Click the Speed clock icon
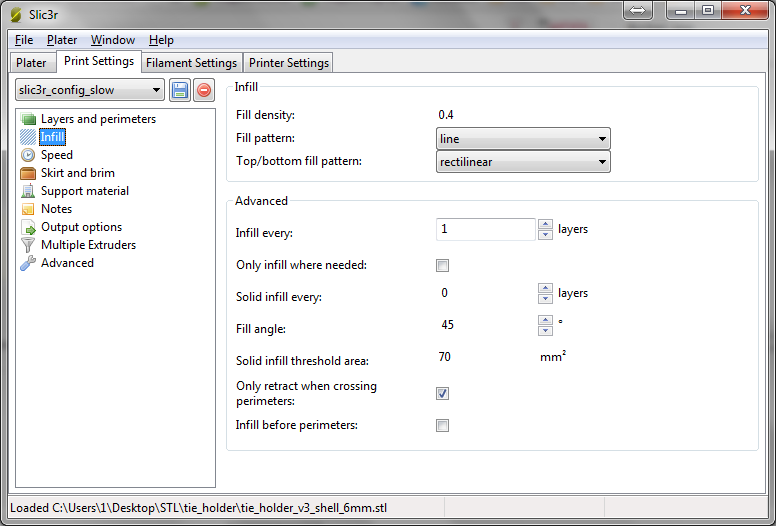 (x=28, y=155)
